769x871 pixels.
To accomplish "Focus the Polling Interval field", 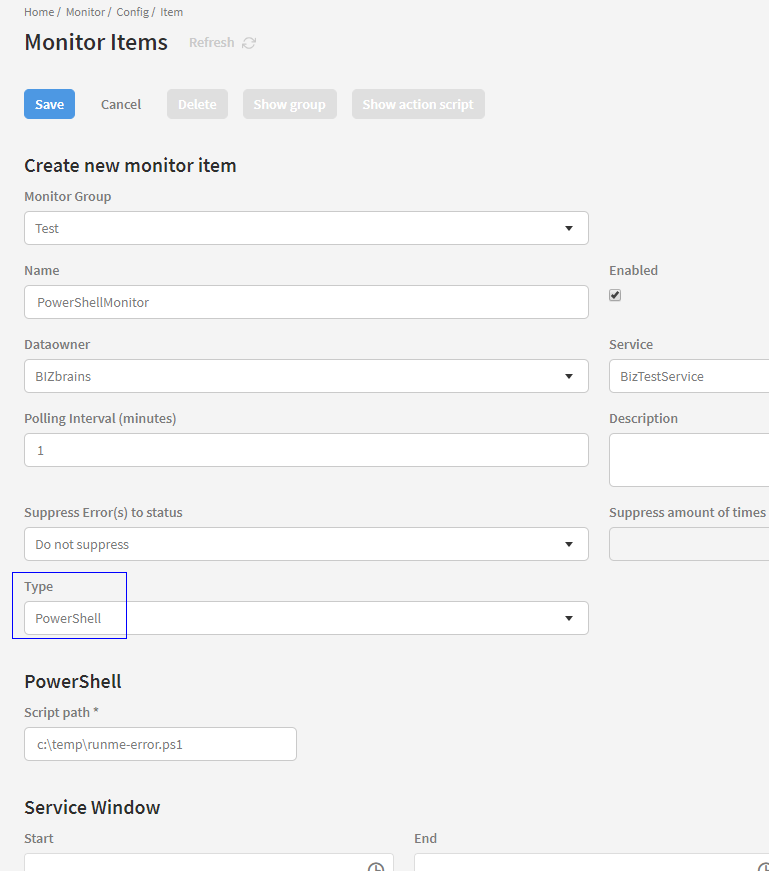I will [x=306, y=450].
